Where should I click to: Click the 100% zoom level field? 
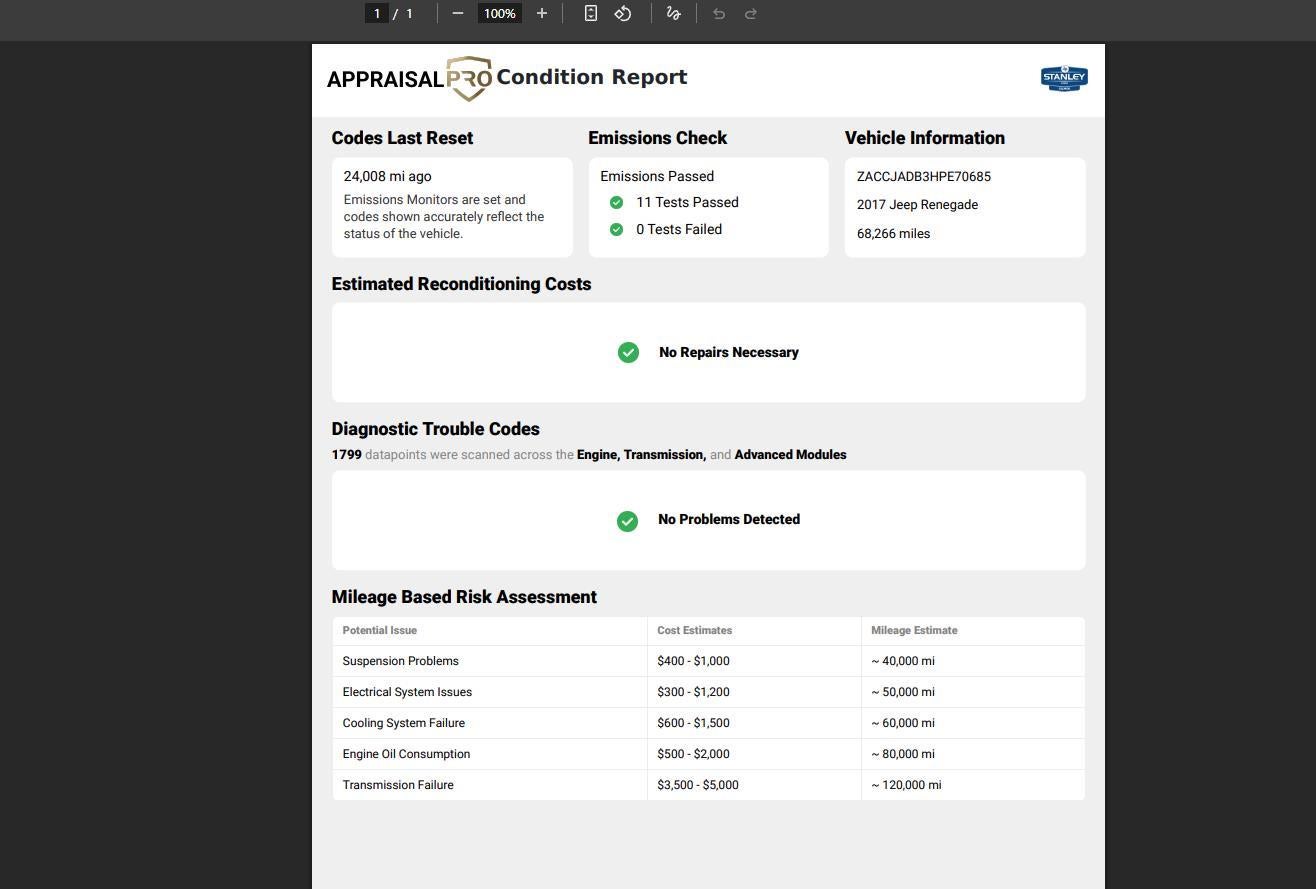coord(499,13)
